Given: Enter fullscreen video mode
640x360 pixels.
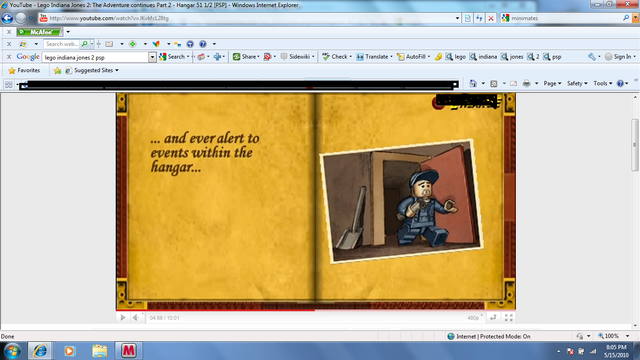Looking at the screenshot, I should coord(509,318).
